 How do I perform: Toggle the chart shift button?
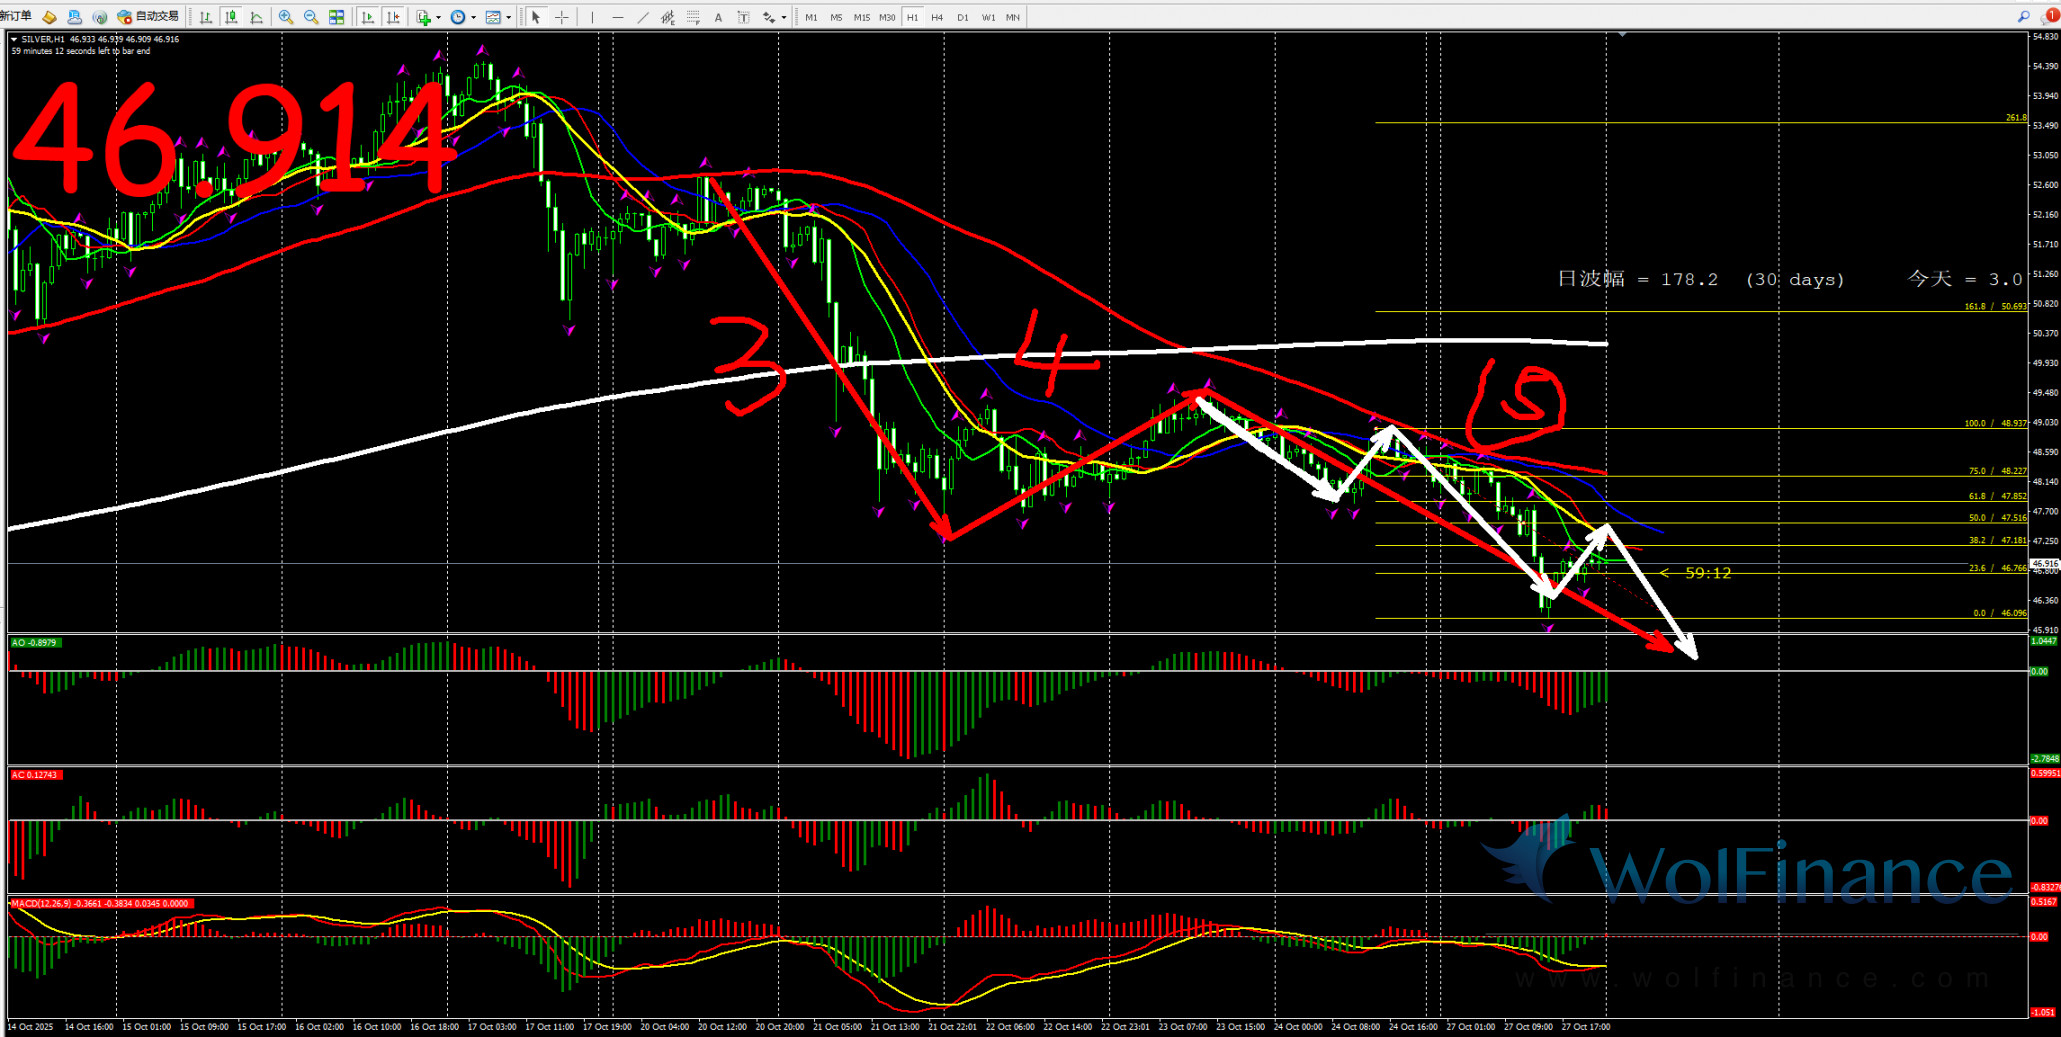coord(393,17)
